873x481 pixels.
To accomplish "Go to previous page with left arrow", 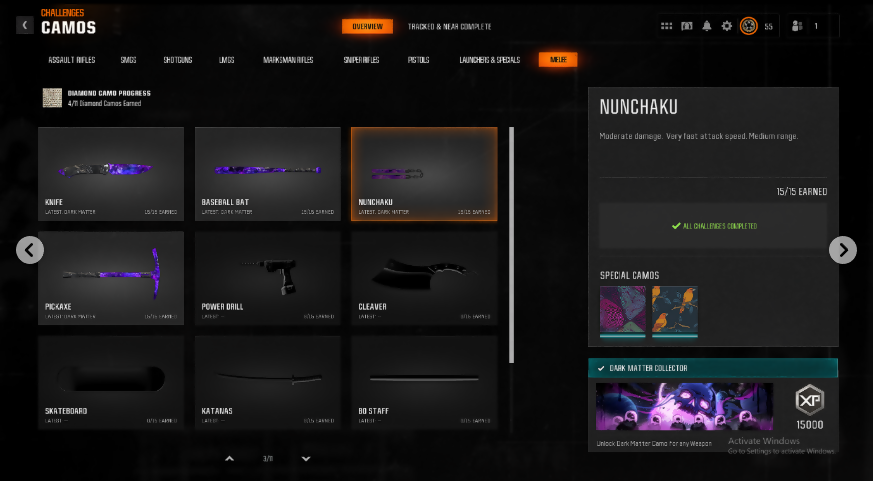I will point(30,250).
